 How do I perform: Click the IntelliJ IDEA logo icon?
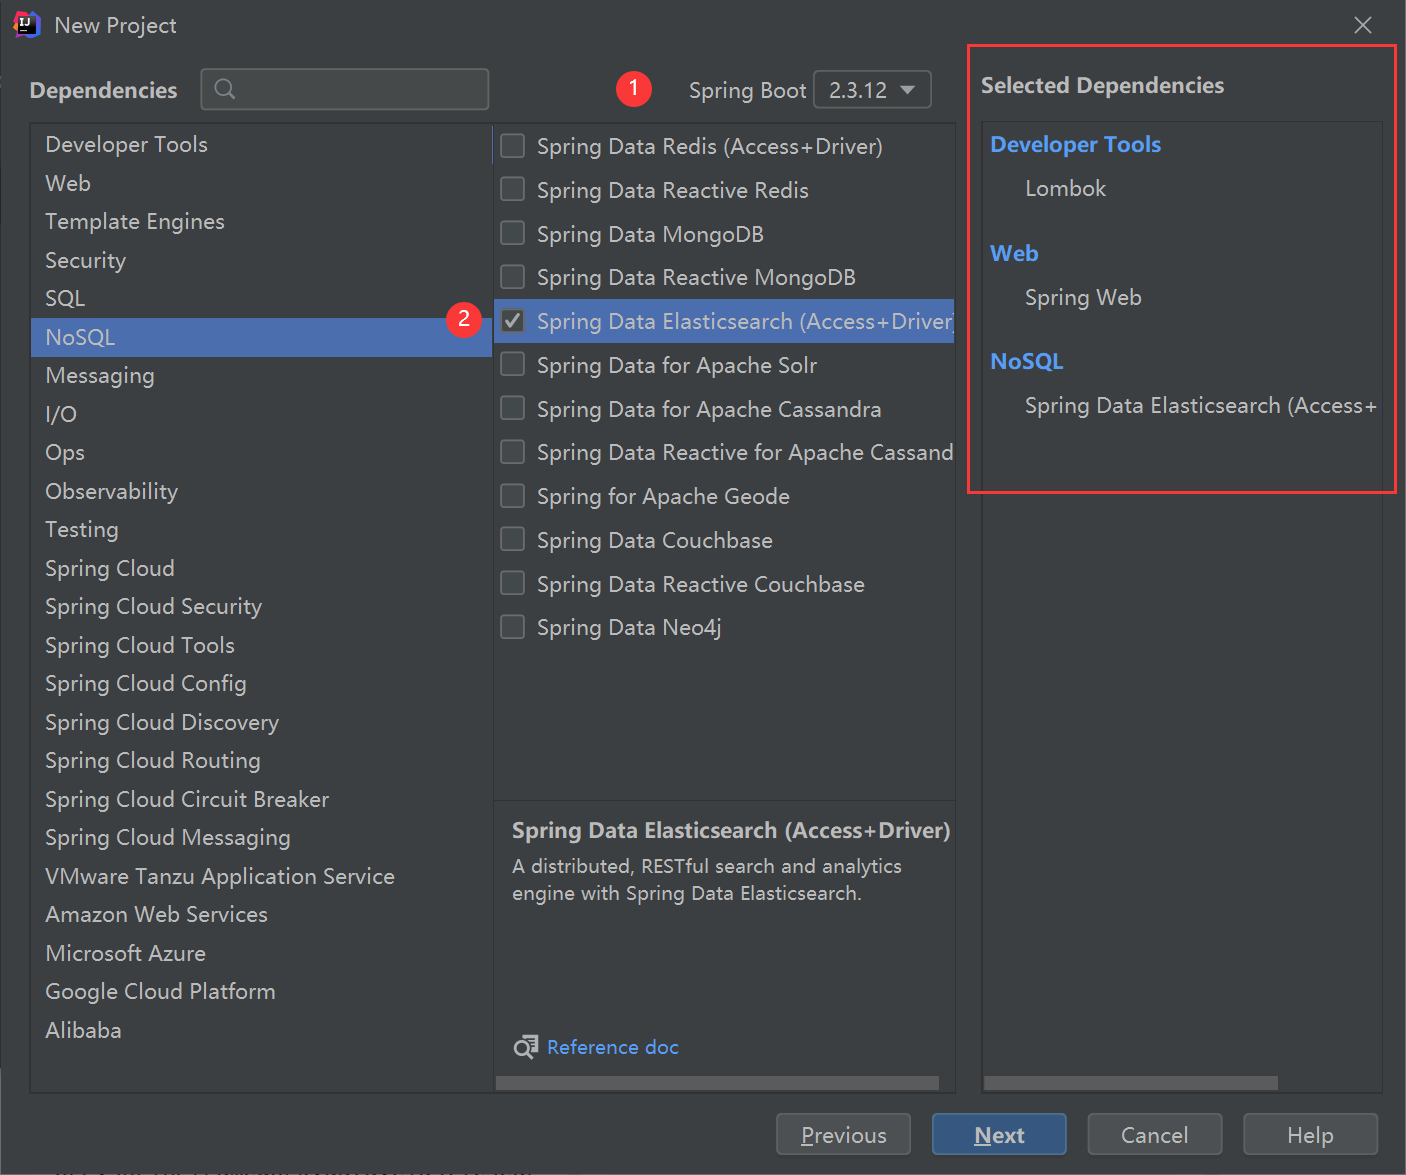click(x=27, y=25)
